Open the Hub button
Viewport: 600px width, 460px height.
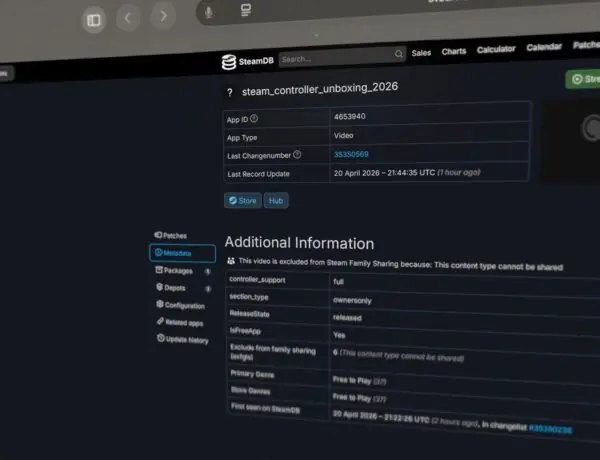point(276,201)
